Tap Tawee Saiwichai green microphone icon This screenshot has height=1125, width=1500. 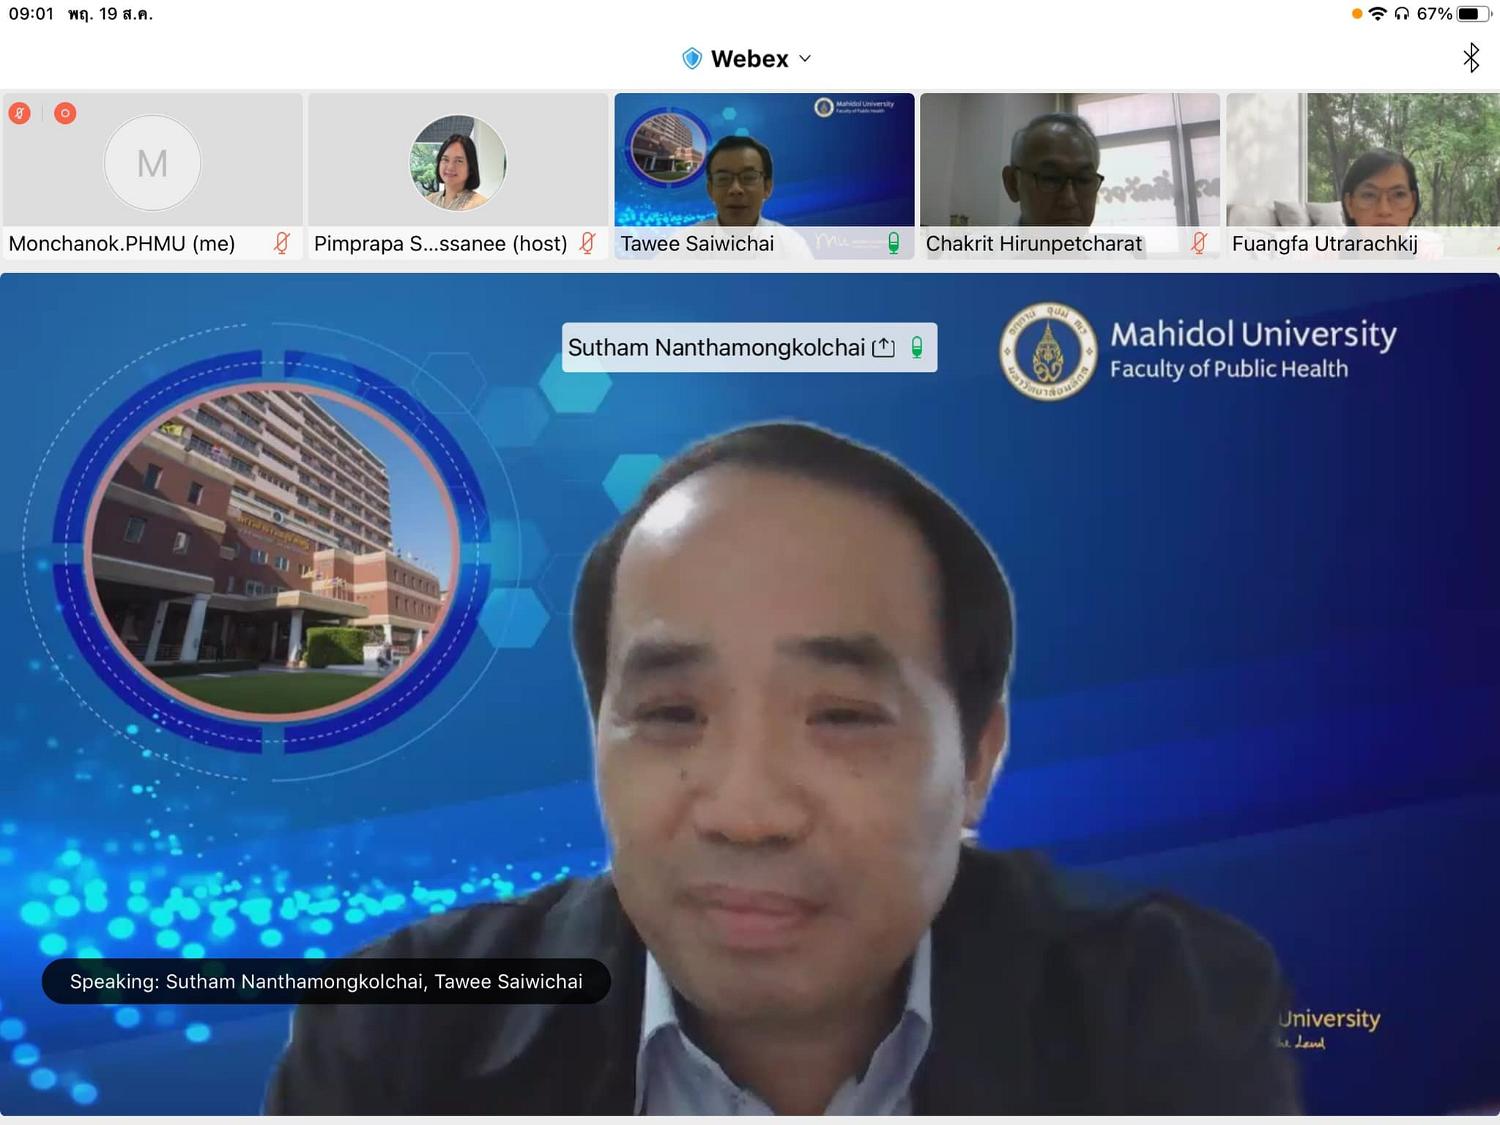[893, 243]
